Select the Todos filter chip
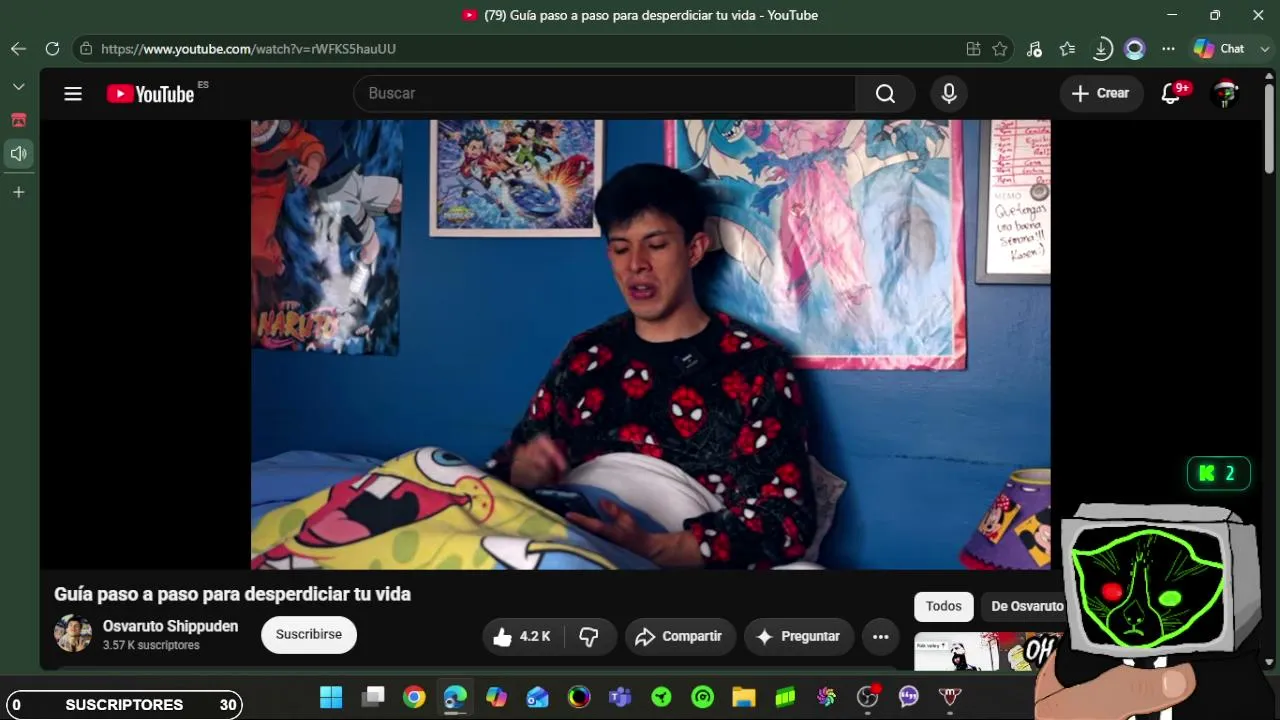Screen dimensions: 1280x720 point(943,606)
